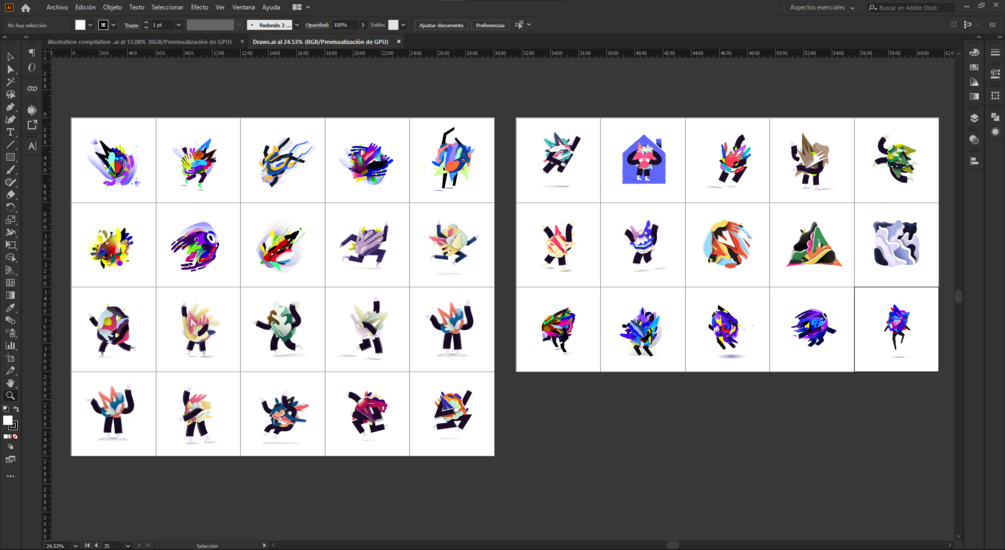Screen dimensions: 1005x550
Task: Increase stroke weight with stepper
Action: pyautogui.click(x=146, y=22)
